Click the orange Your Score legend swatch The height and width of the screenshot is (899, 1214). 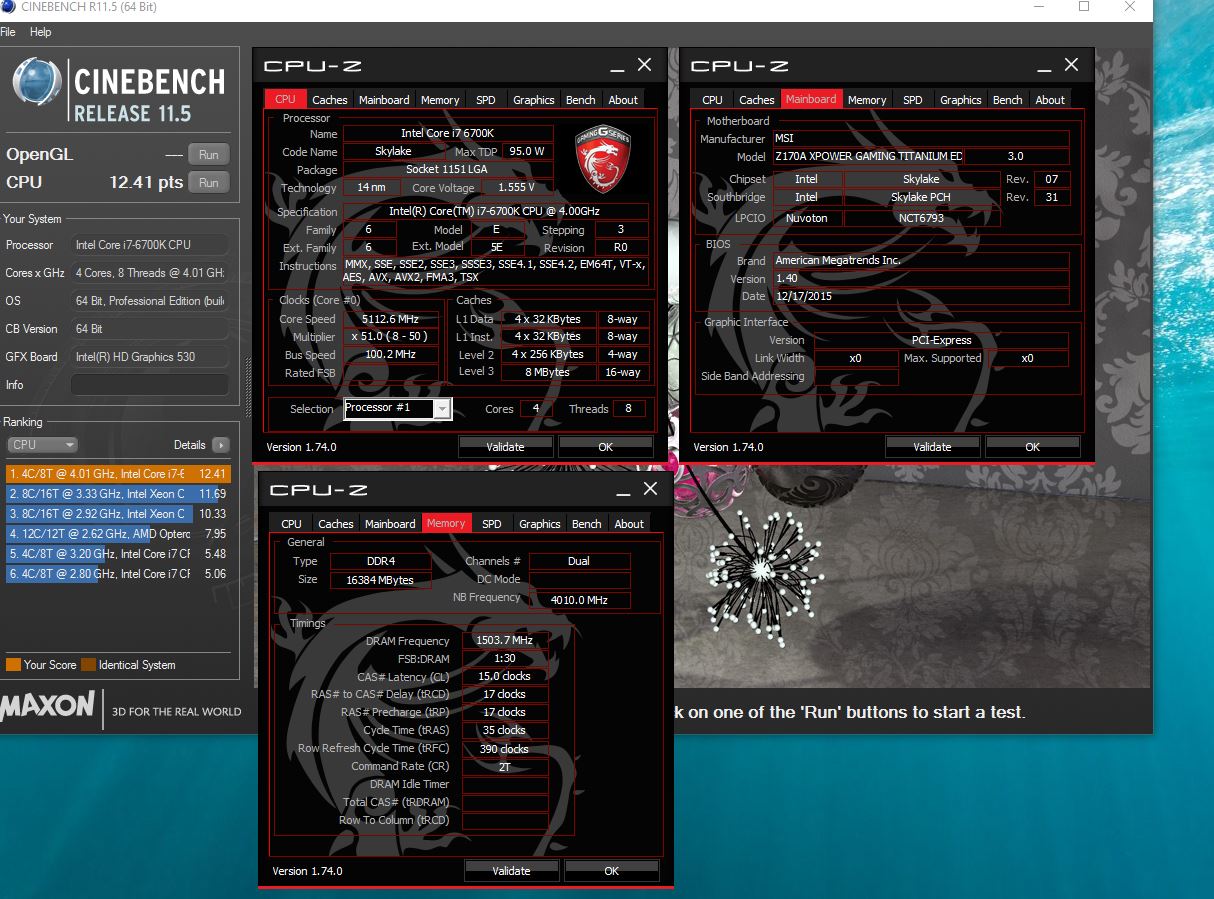13,665
